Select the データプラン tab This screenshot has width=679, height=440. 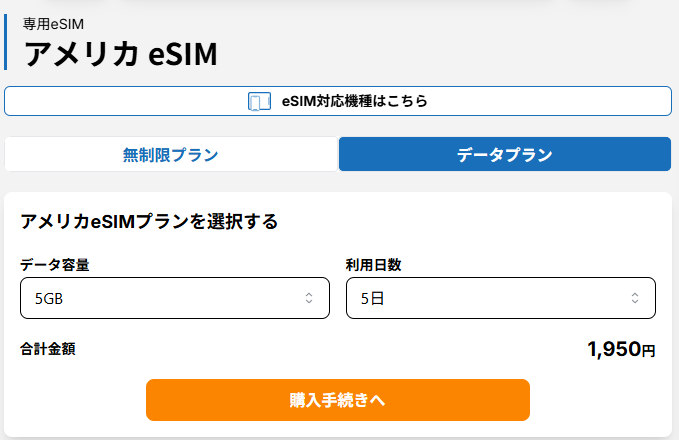click(x=504, y=154)
